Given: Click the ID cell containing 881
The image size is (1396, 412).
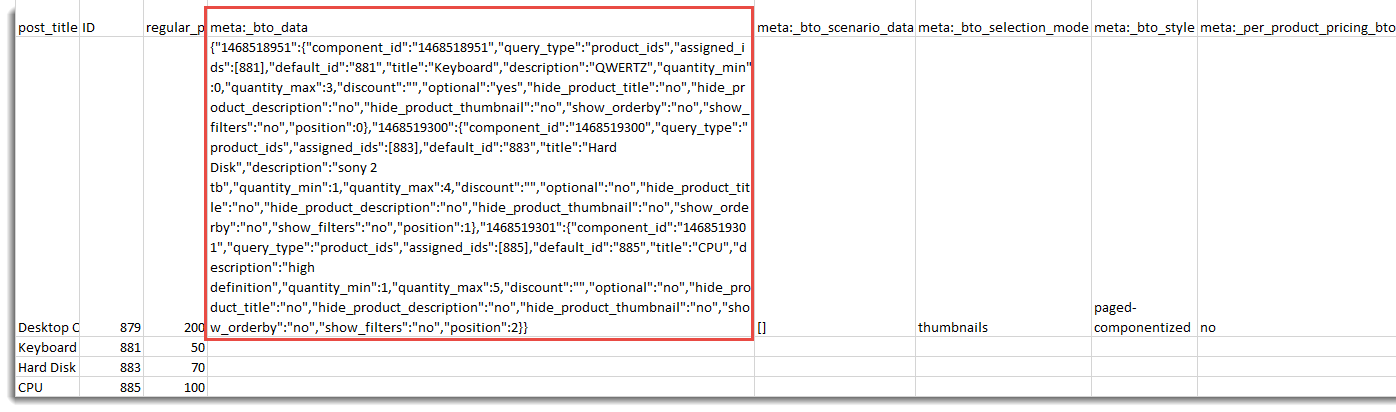Looking at the screenshot, I should click(x=112, y=347).
